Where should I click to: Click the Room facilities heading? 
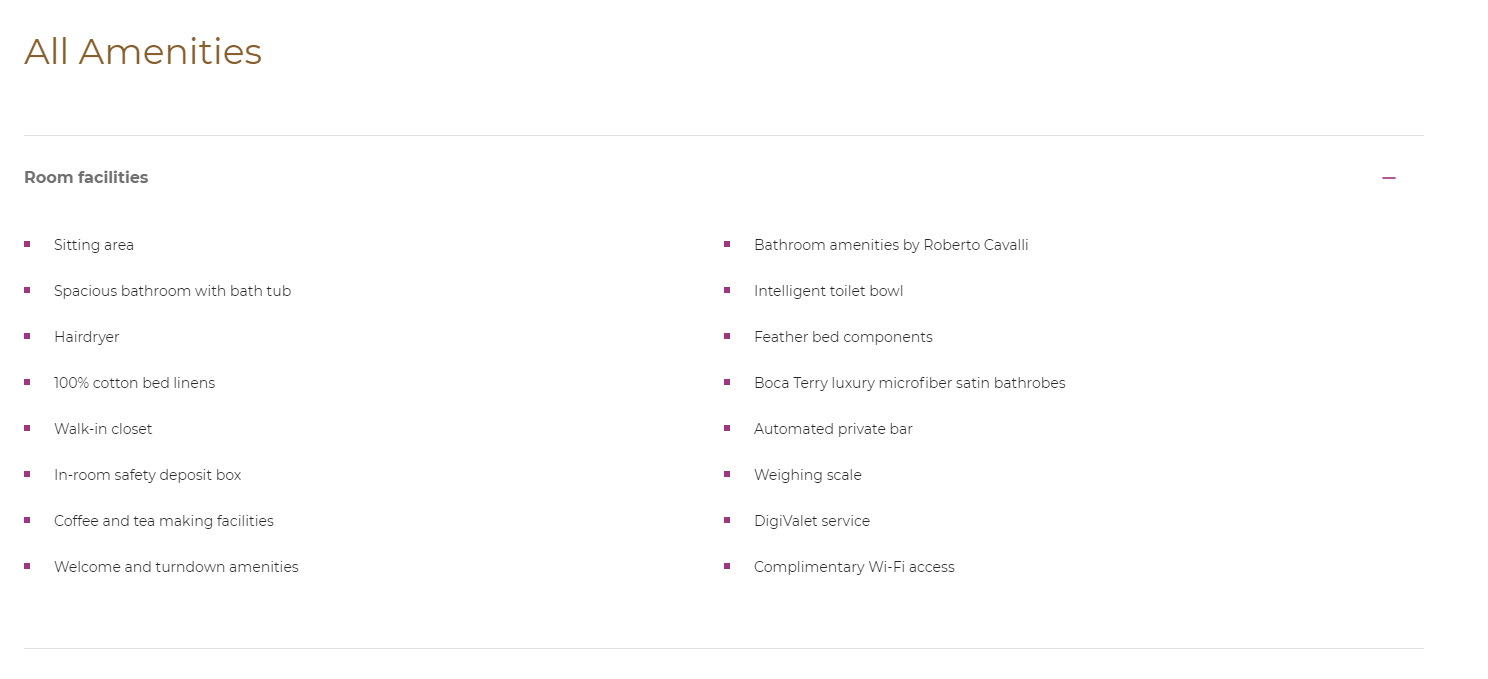coord(86,177)
